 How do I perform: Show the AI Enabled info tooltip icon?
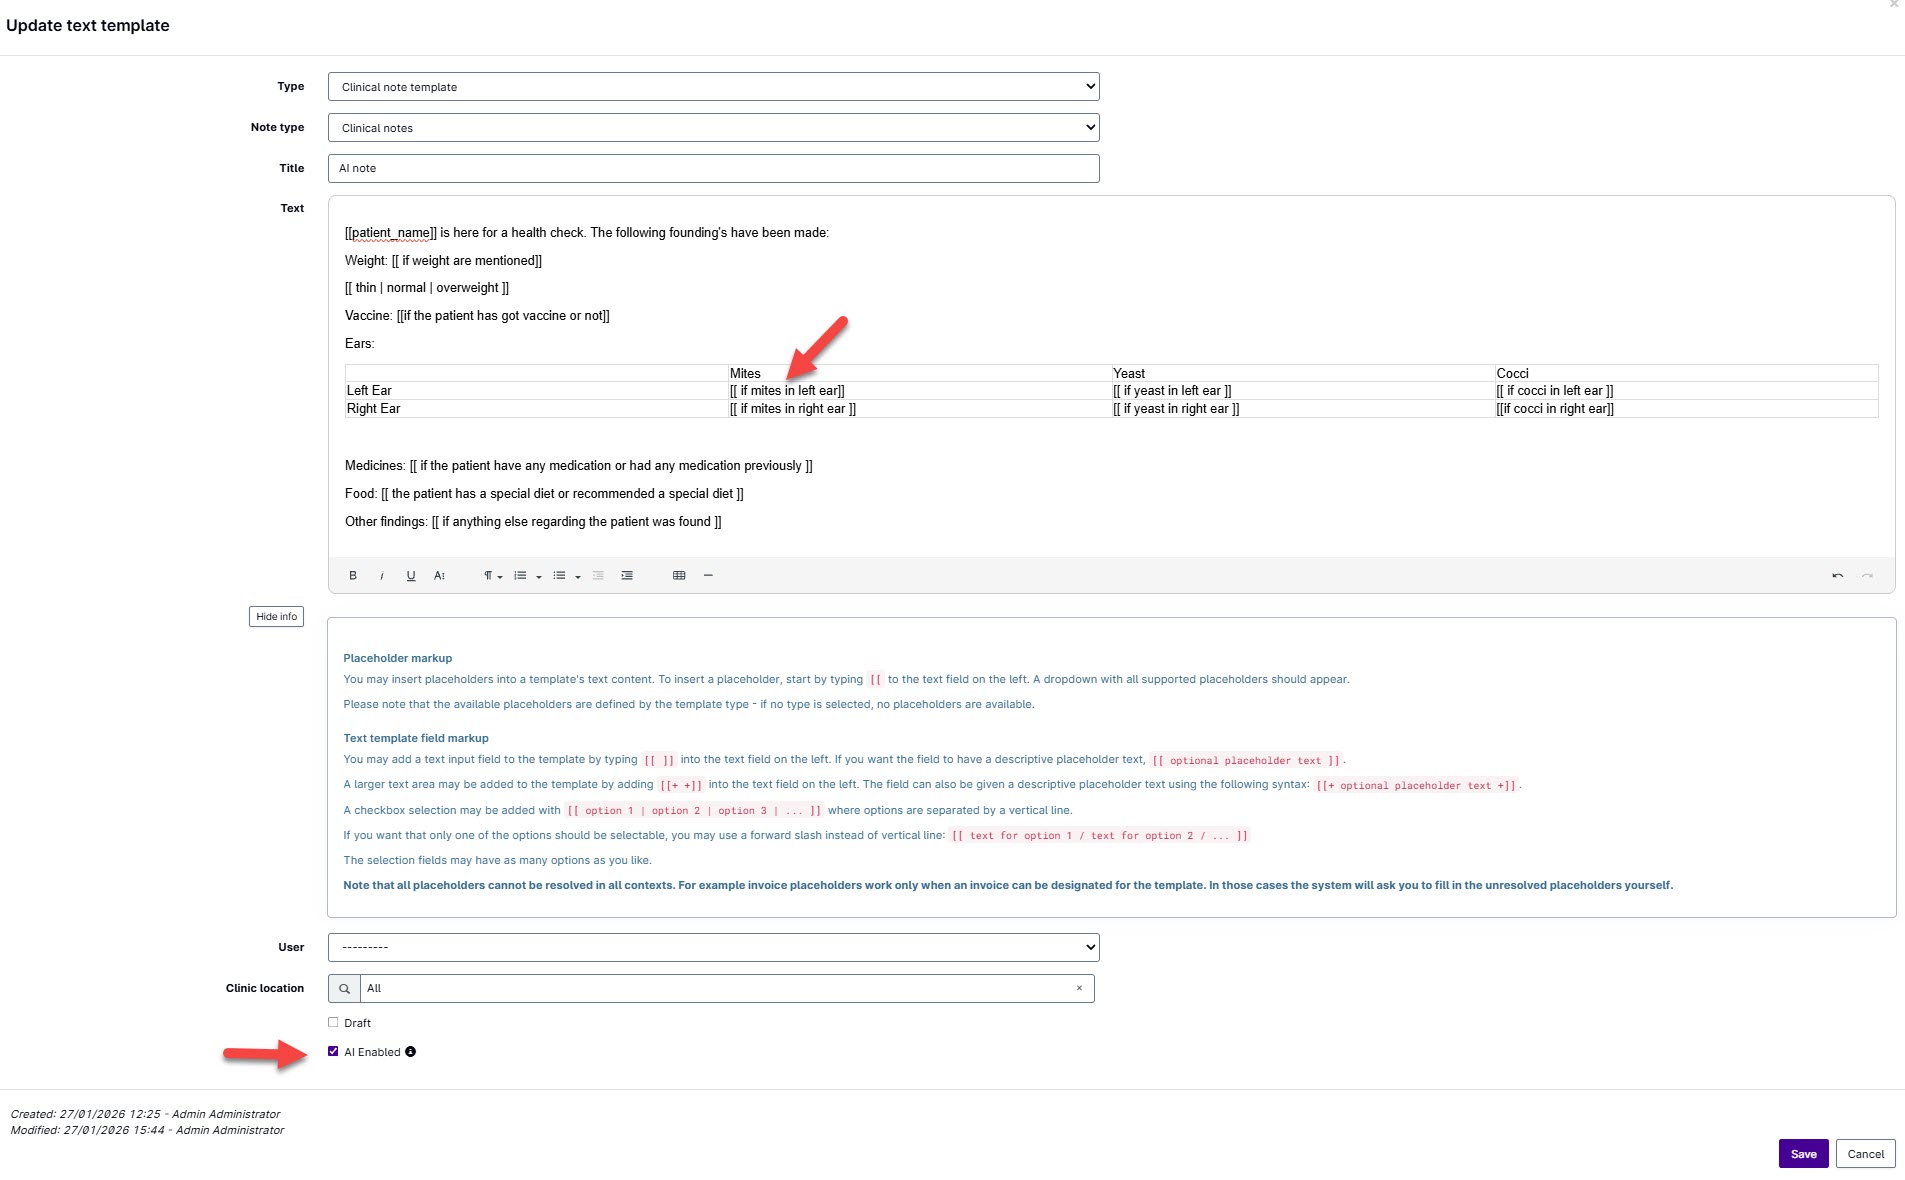(x=411, y=1052)
